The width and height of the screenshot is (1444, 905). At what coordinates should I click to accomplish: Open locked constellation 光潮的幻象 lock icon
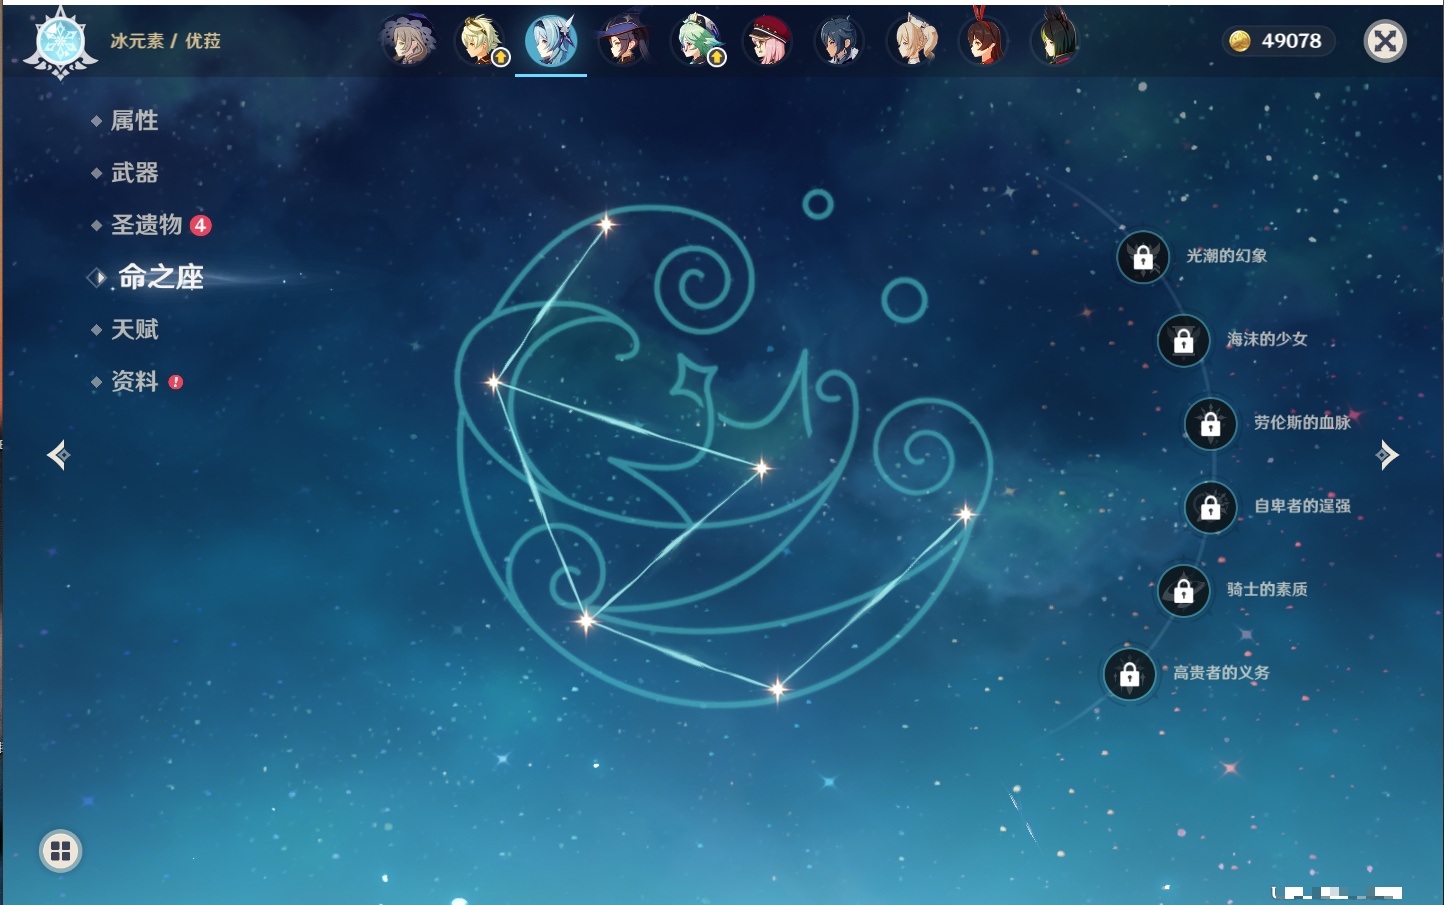click(x=1143, y=257)
